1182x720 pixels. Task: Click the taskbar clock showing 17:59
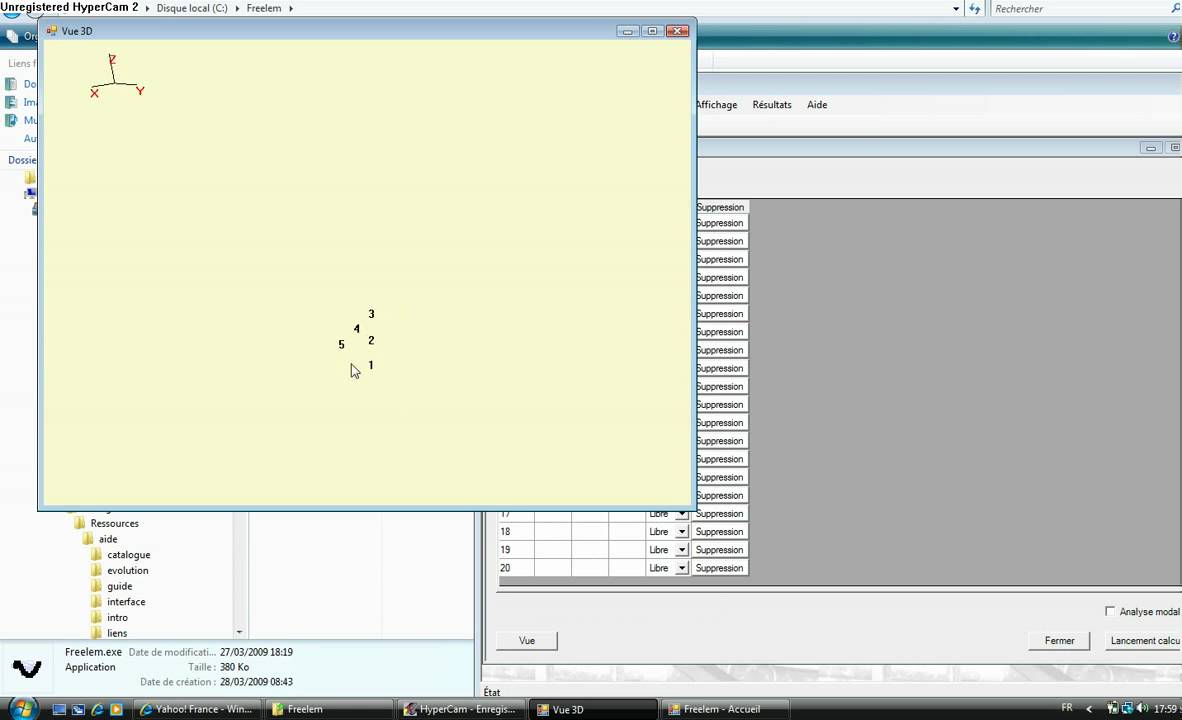1165,709
